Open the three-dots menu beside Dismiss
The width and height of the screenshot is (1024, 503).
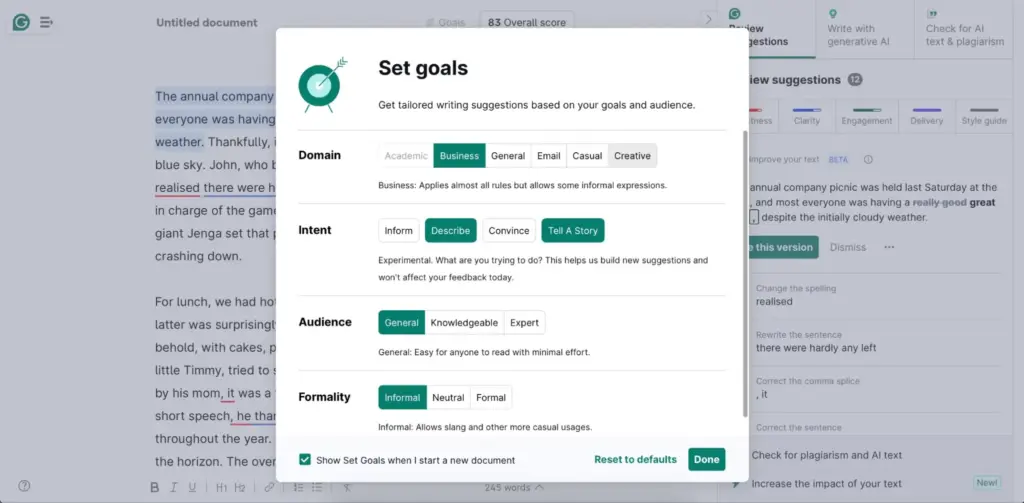click(889, 247)
